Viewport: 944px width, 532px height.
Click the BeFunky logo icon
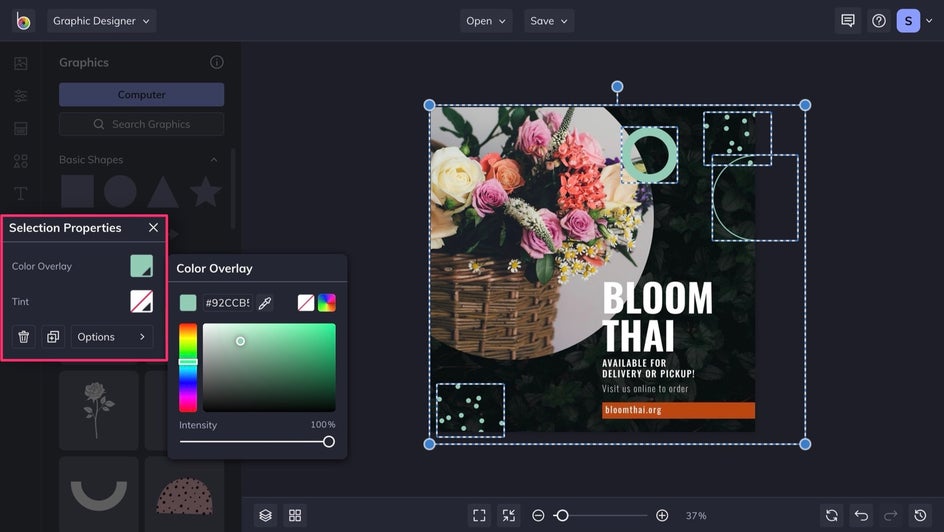23,21
